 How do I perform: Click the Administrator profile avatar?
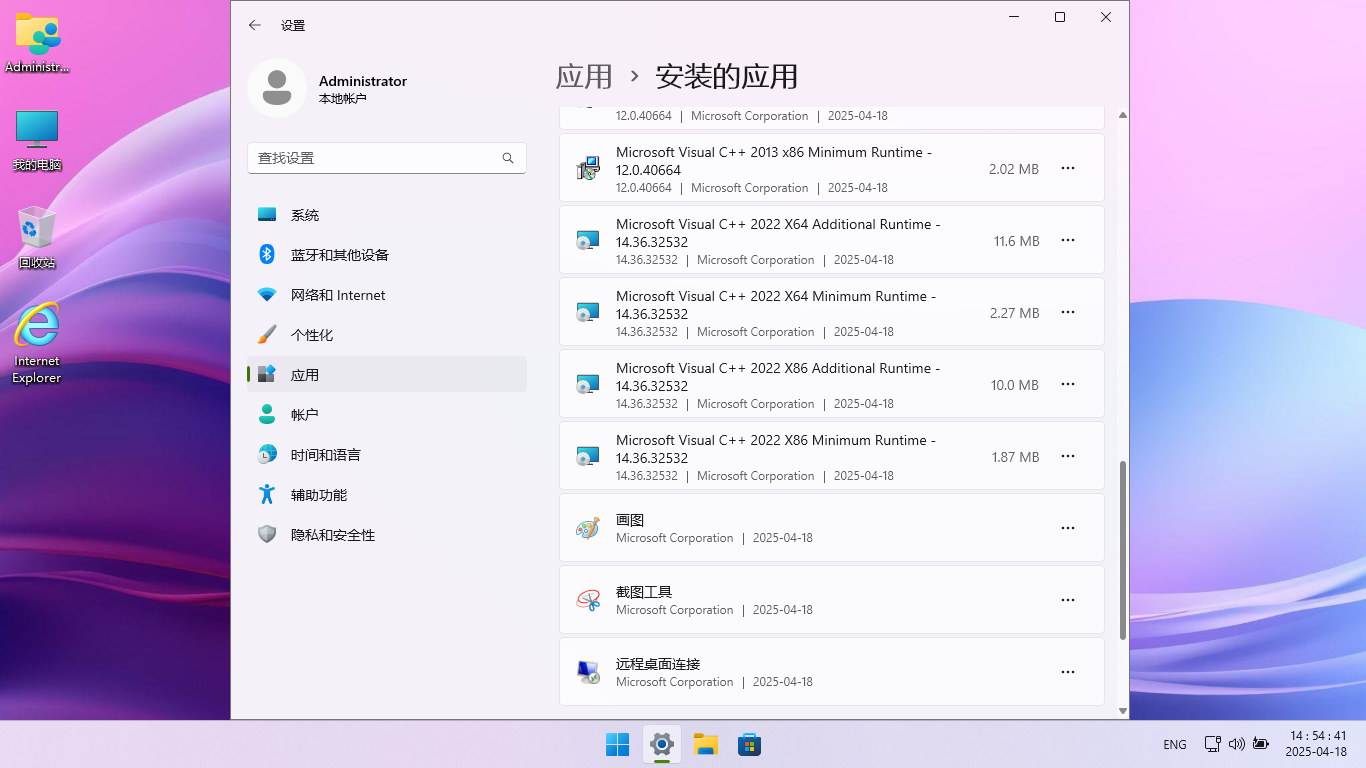[x=277, y=88]
